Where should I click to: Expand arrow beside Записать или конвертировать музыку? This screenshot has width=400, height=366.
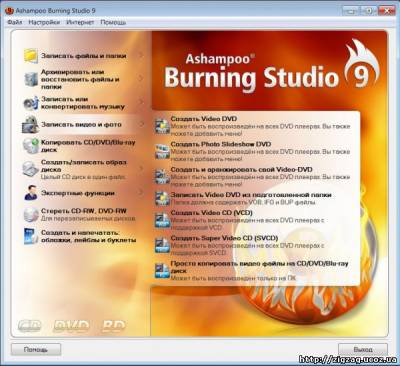[142, 101]
